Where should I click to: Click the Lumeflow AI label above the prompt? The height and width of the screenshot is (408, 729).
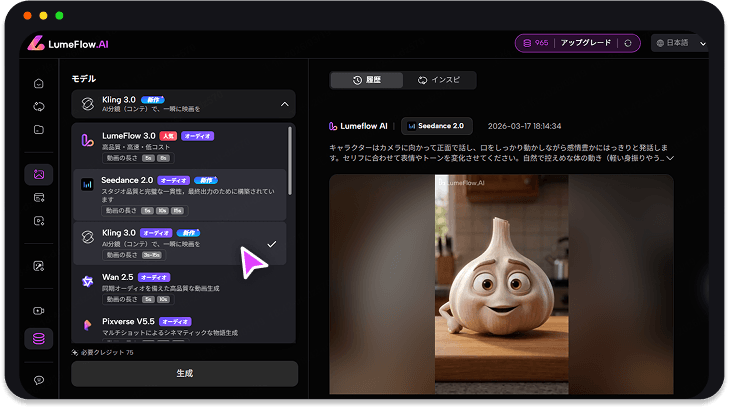pyautogui.click(x=364, y=126)
